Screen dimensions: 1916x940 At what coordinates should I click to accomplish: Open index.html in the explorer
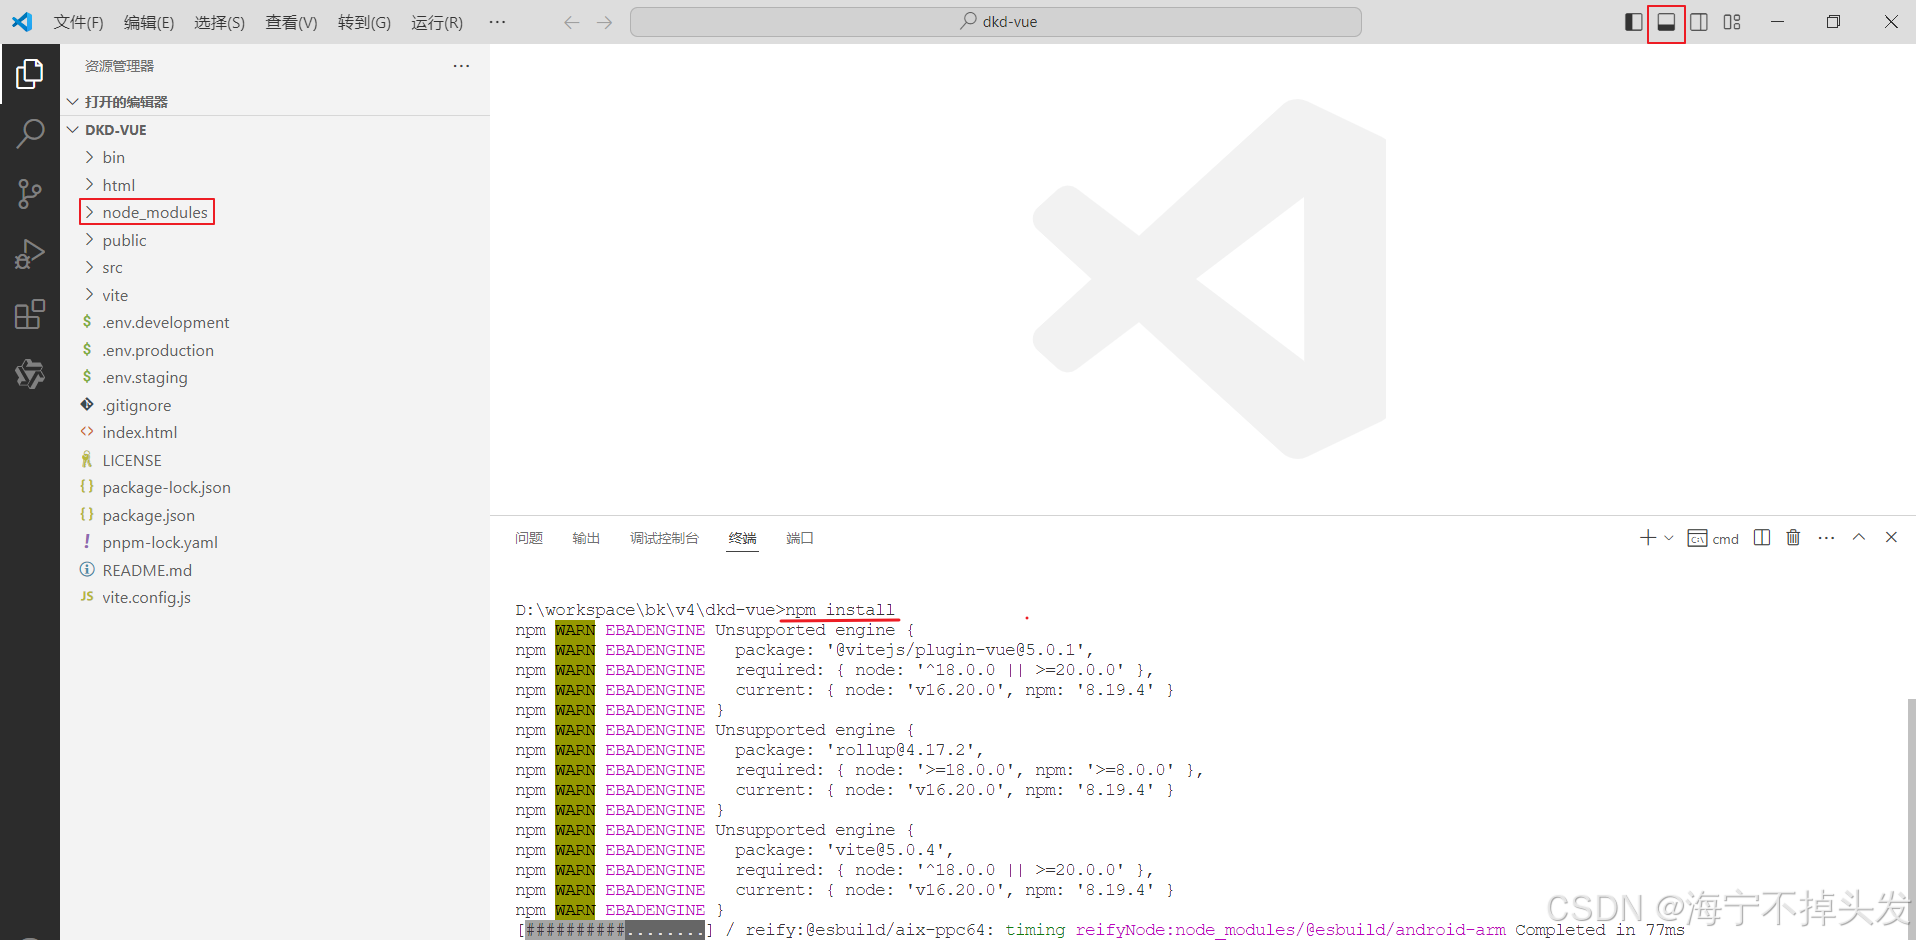tap(275, 432)
